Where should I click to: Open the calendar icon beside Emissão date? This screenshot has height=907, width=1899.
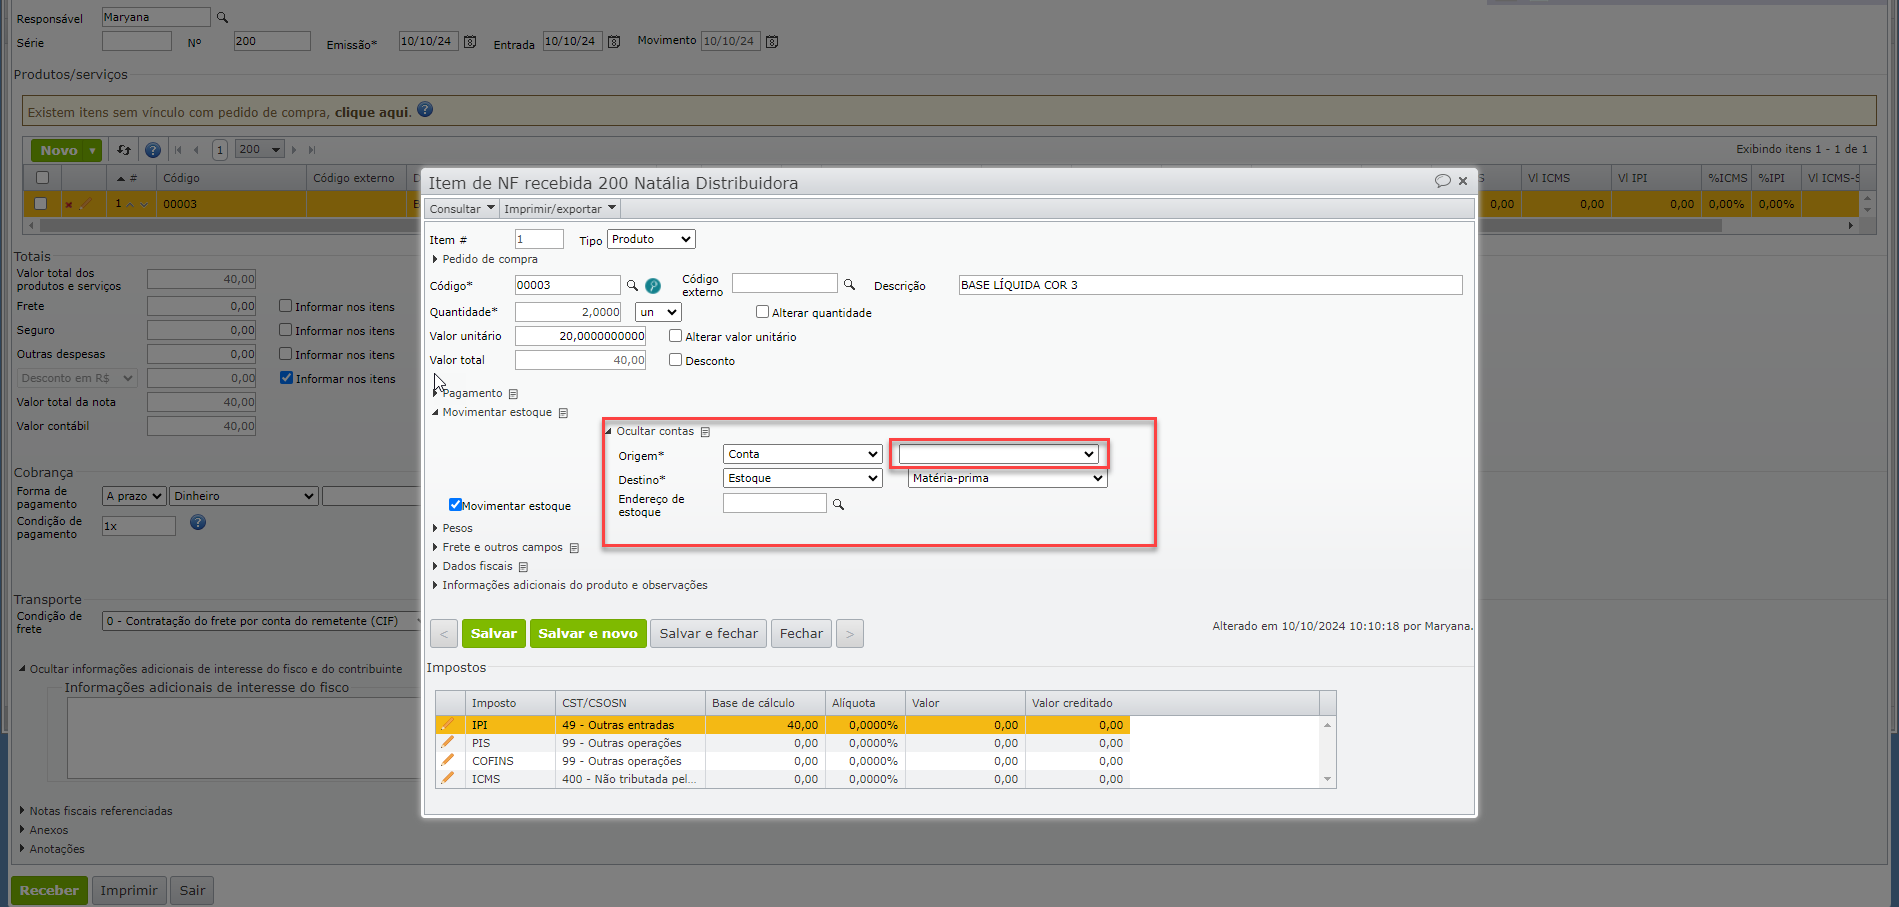click(470, 42)
